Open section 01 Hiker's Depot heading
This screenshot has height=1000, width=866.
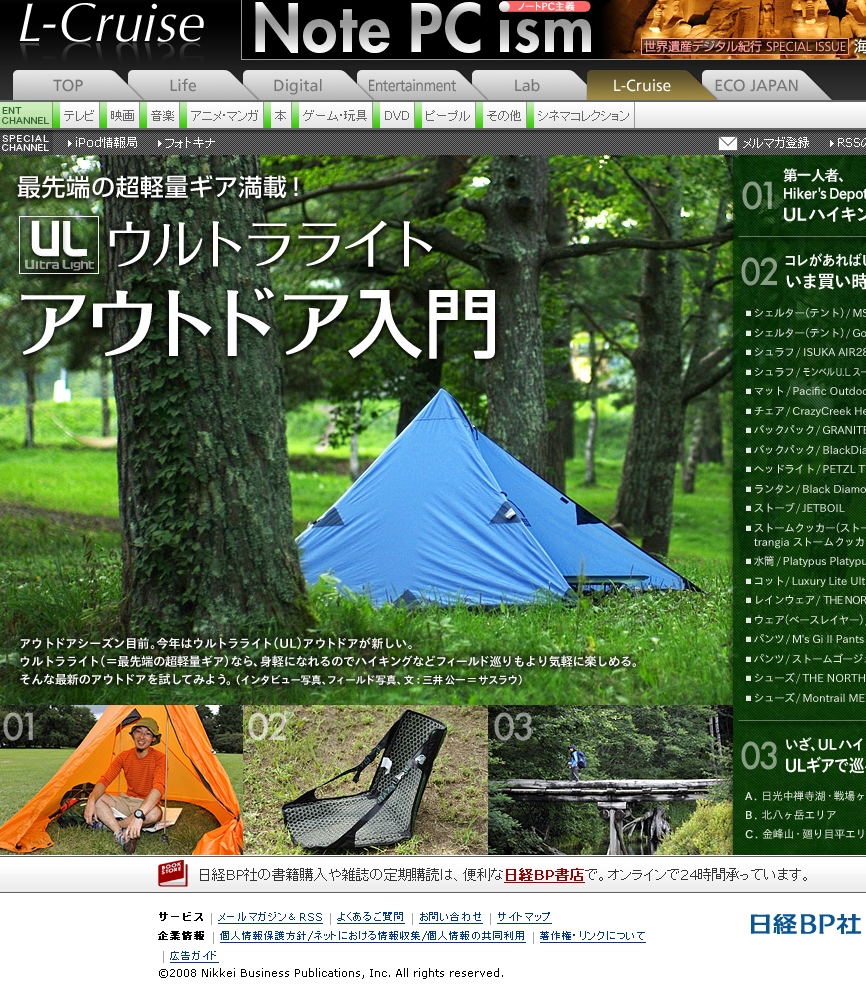(804, 195)
